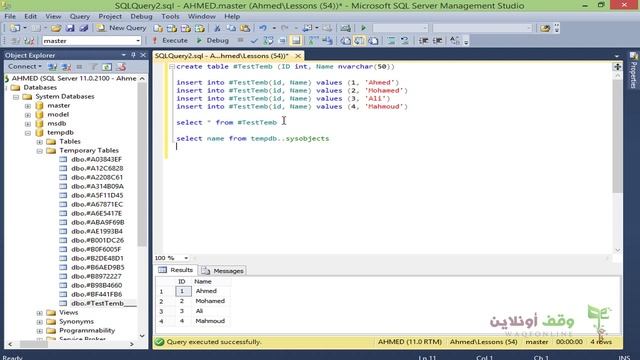Expand the msdb database node

tap(28, 124)
